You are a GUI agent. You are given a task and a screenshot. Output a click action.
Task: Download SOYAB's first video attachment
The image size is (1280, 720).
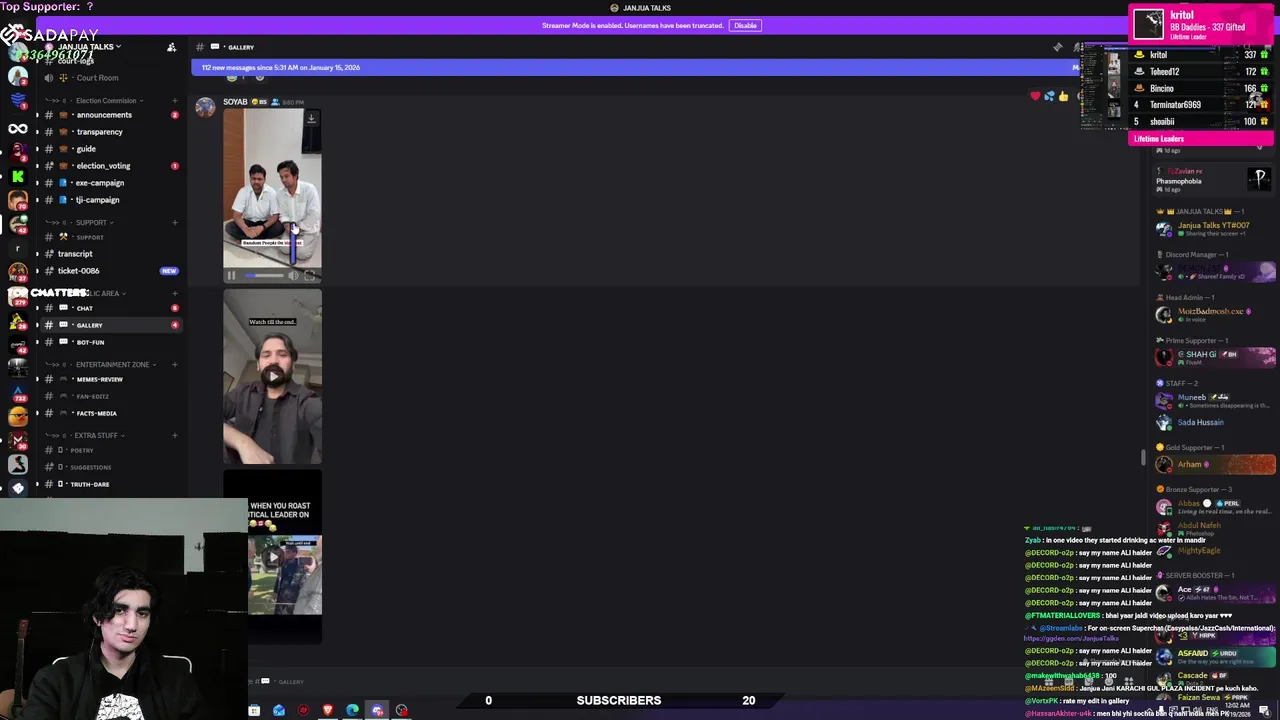click(x=311, y=118)
